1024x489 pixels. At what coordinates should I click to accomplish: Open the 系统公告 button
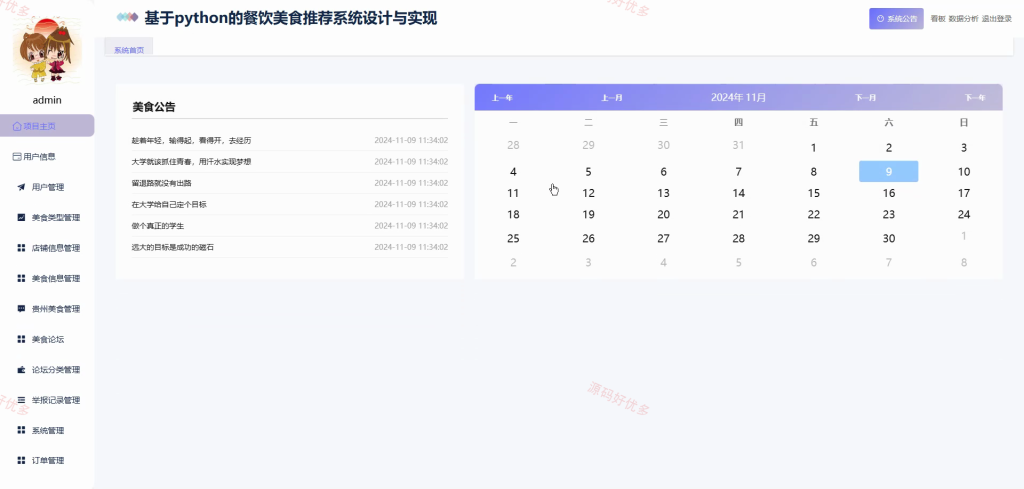coord(896,19)
